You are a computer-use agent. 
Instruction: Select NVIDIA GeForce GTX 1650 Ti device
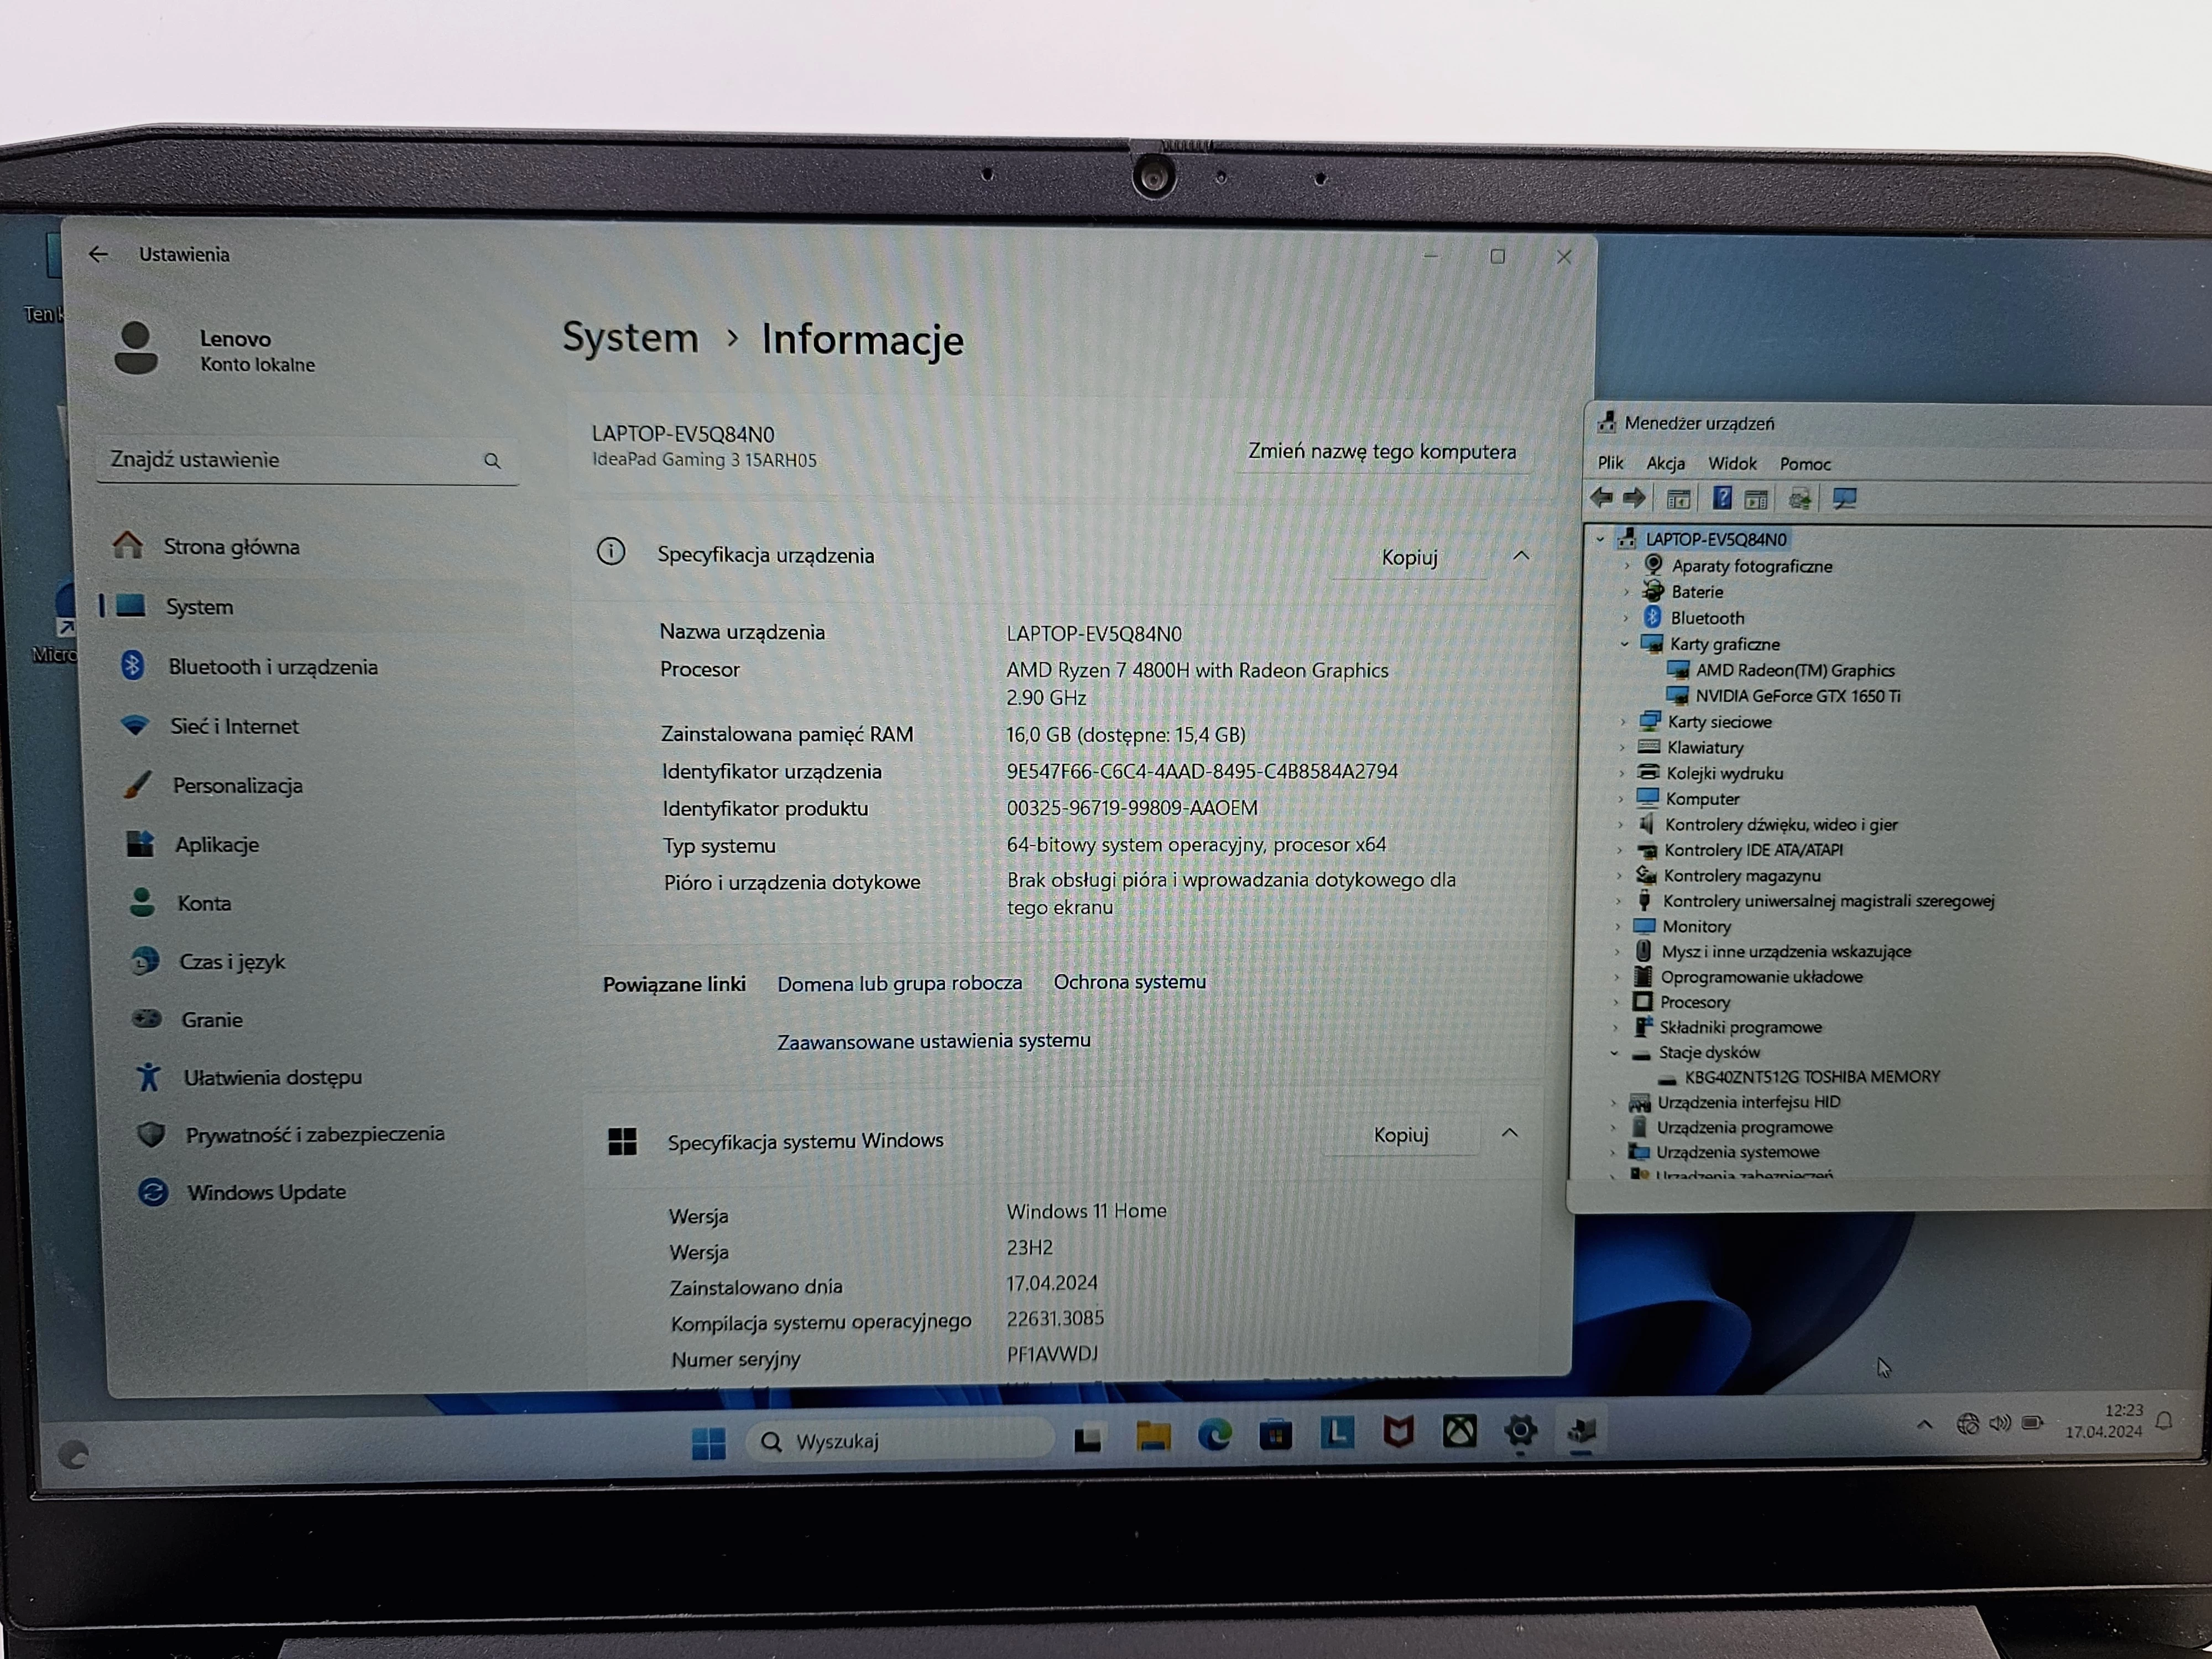point(1797,696)
